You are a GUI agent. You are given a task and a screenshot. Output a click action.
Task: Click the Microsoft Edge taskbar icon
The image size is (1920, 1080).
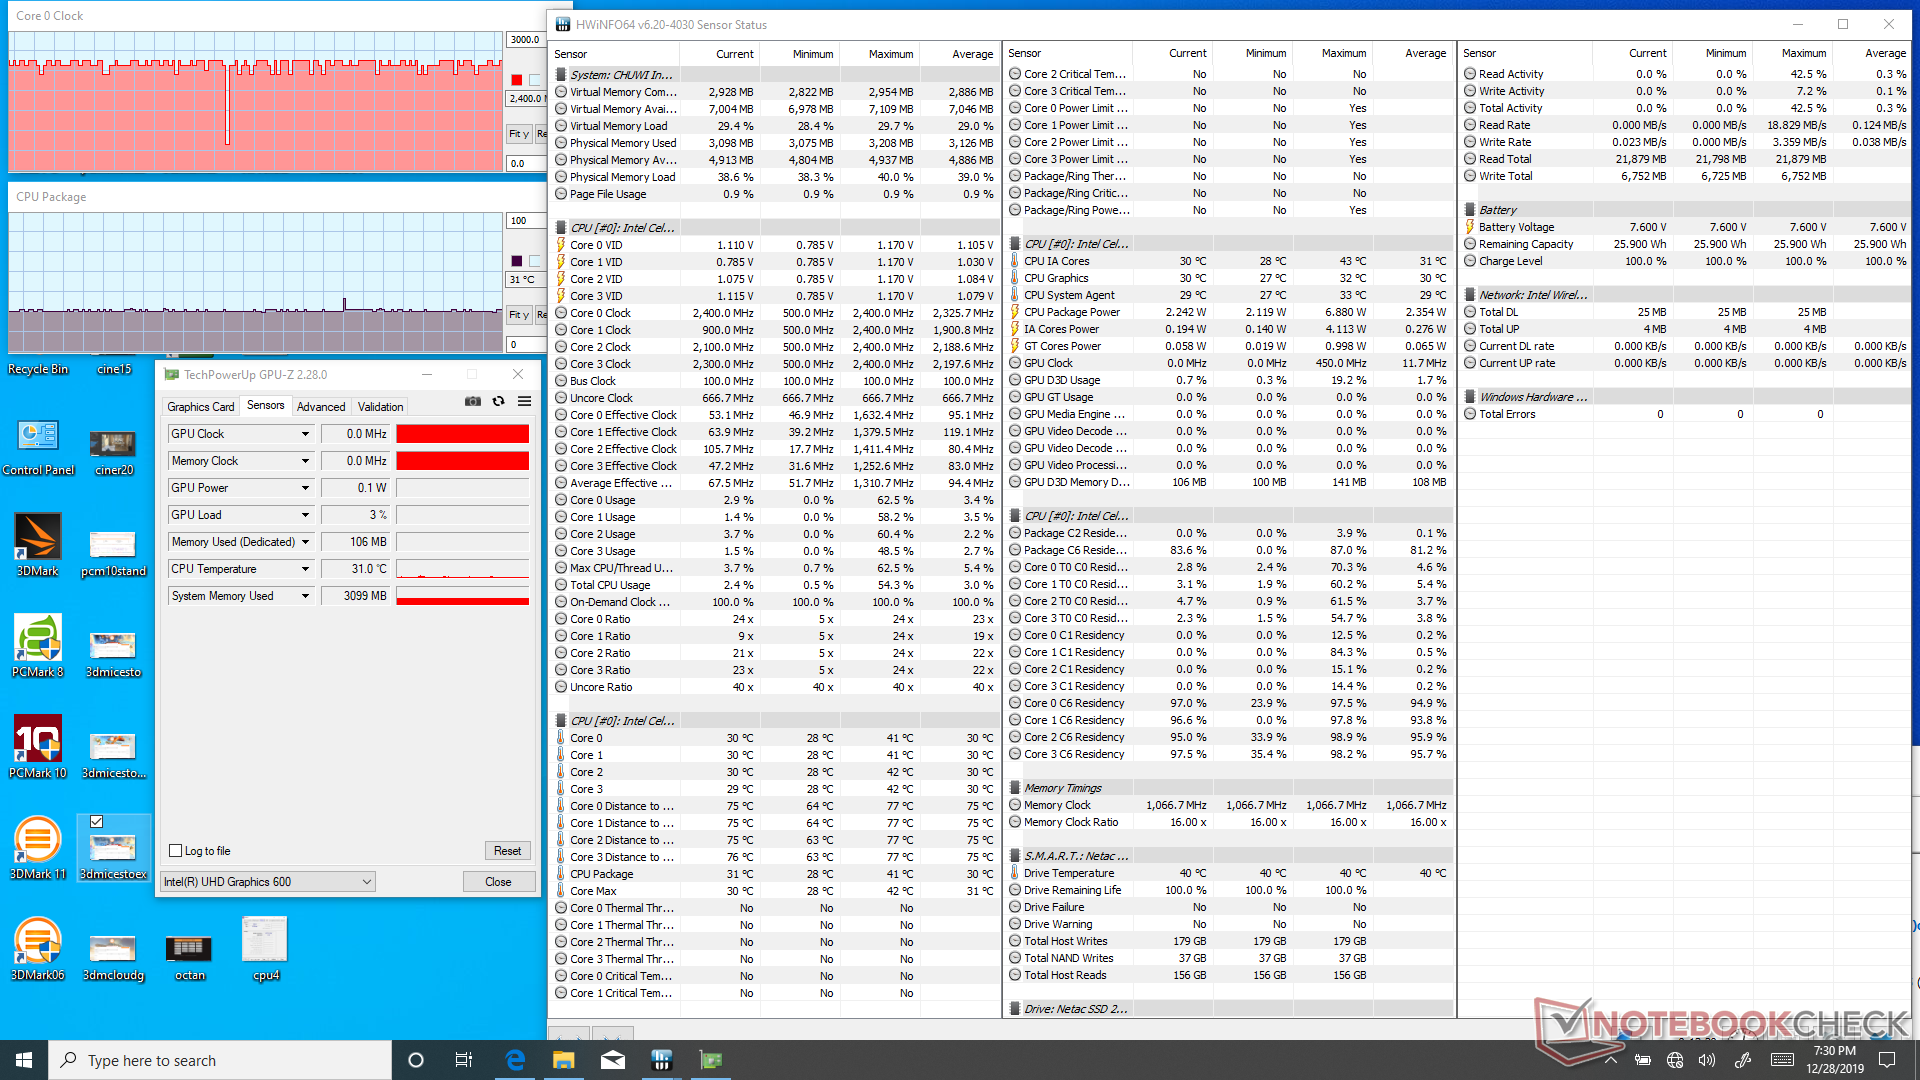pos(515,1060)
